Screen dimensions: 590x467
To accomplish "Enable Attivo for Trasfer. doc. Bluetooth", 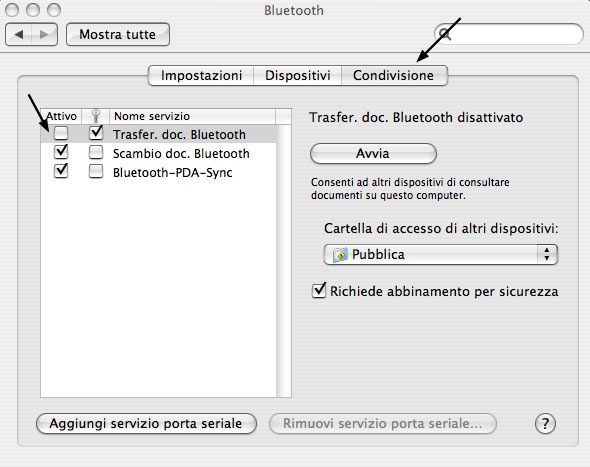I will click(x=61, y=133).
